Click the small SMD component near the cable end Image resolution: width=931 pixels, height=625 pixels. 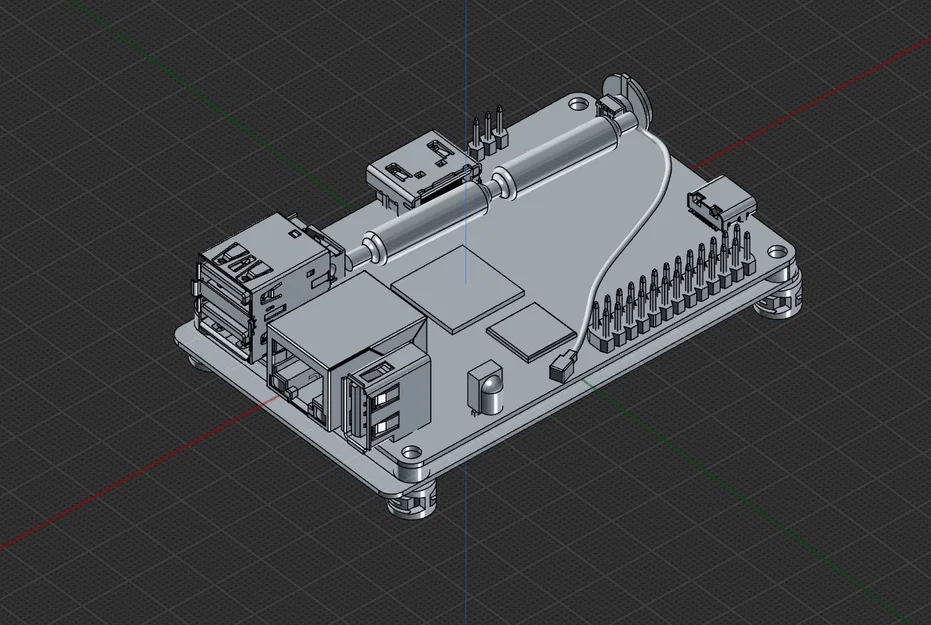coord(562,370)
